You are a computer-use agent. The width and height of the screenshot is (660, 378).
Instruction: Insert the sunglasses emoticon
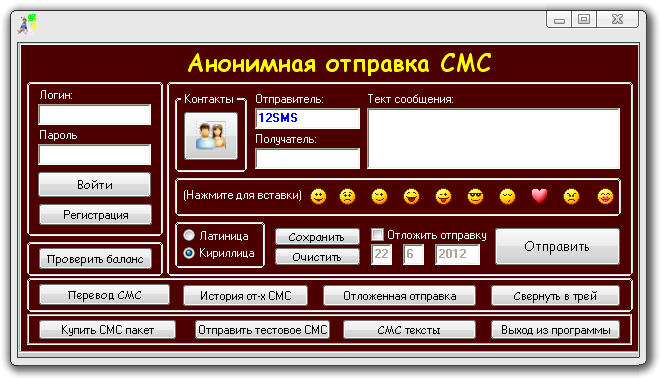point(475,197)
